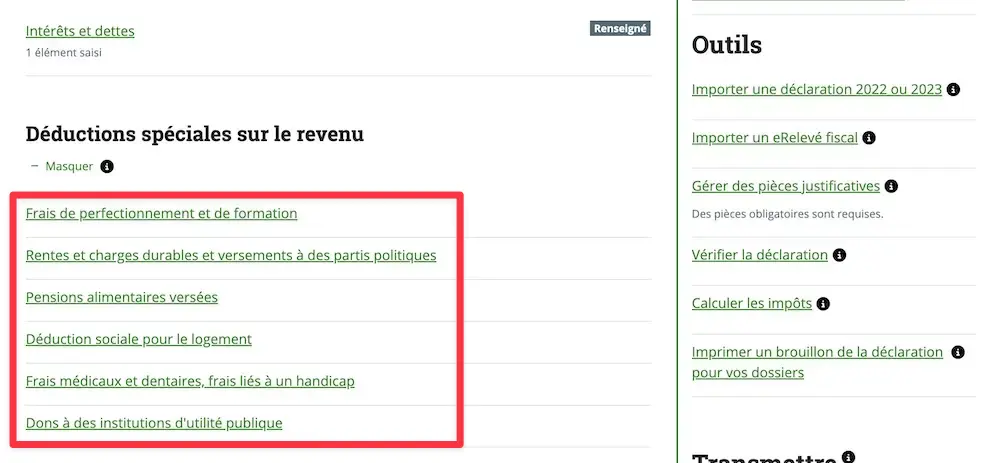Open Pensions alimentaires versées link
1000x463 pixels.
tap(121, 297)
